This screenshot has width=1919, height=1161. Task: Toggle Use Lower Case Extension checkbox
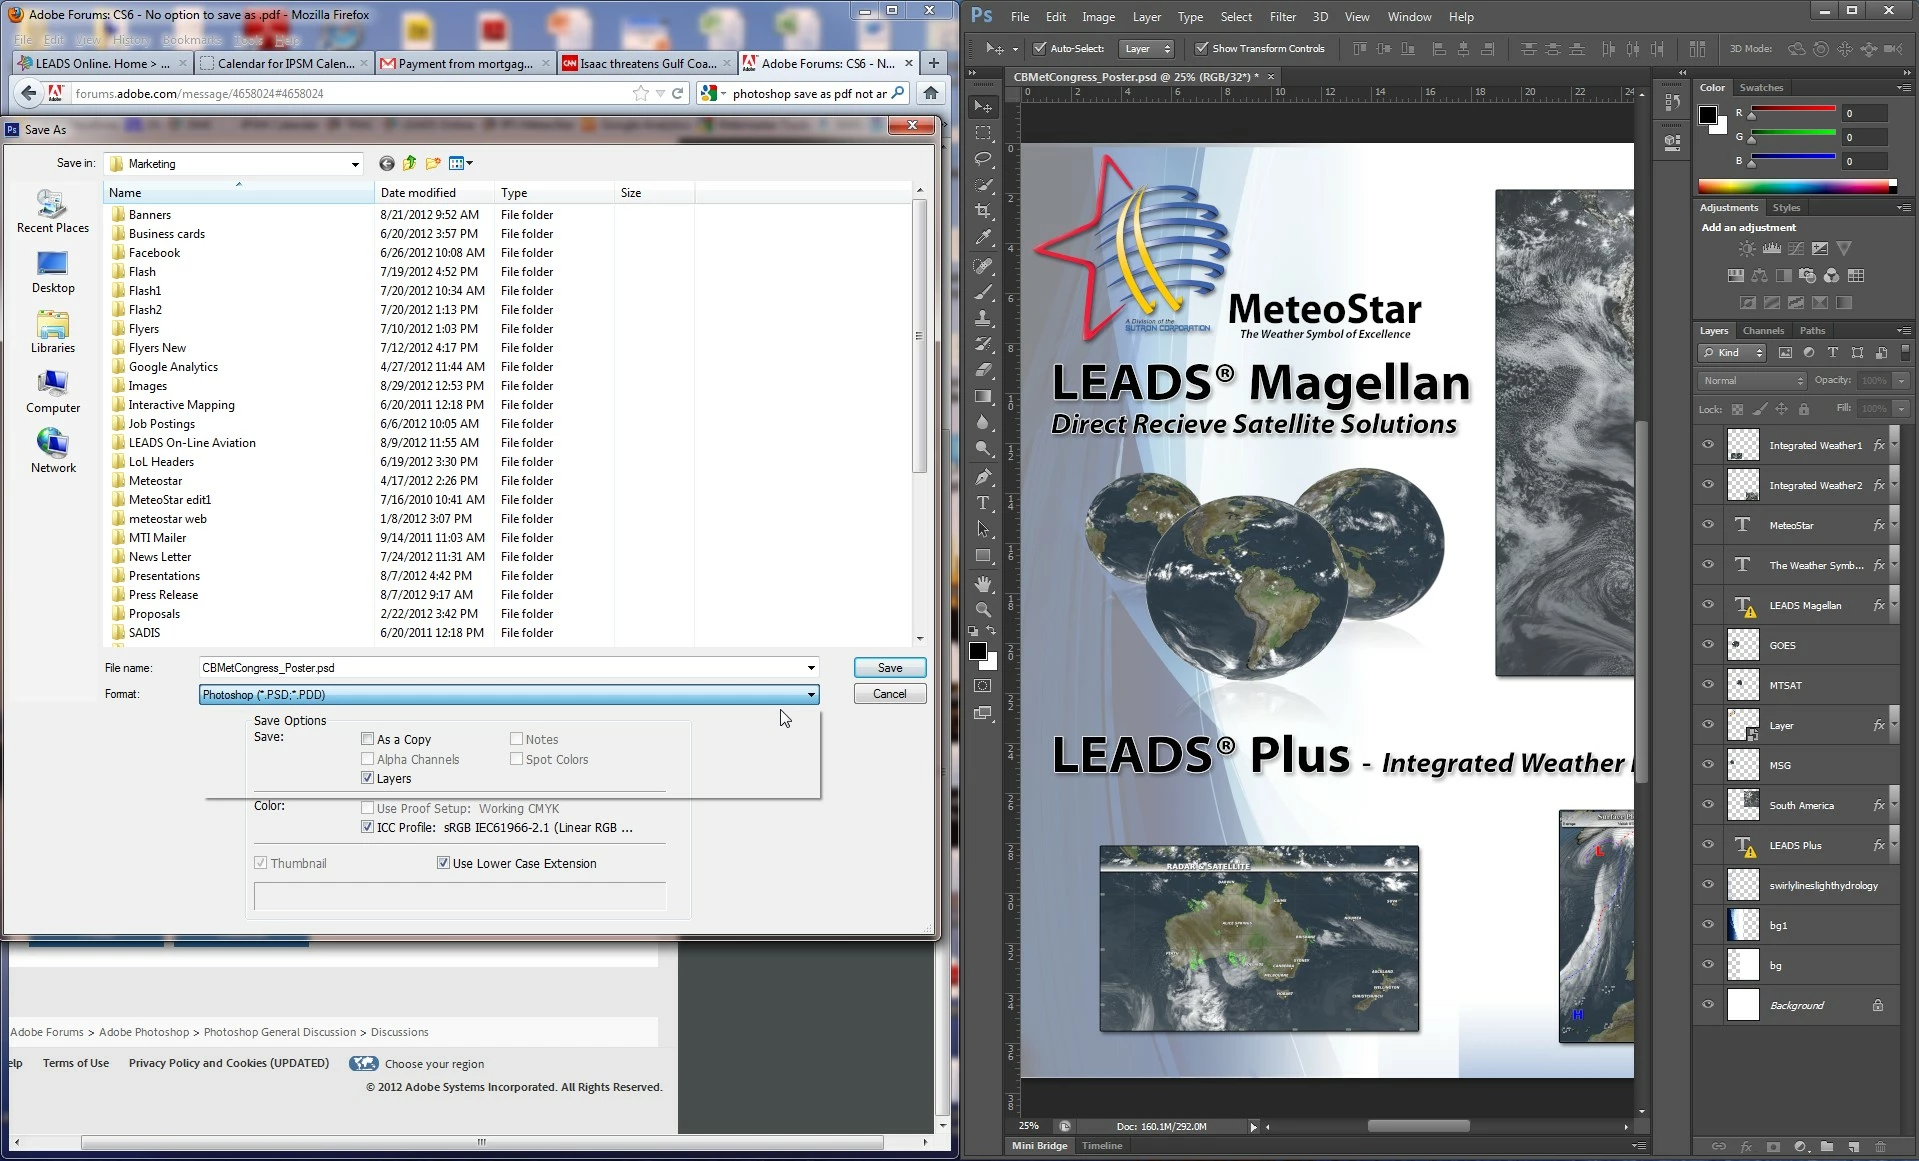point(443,863)
